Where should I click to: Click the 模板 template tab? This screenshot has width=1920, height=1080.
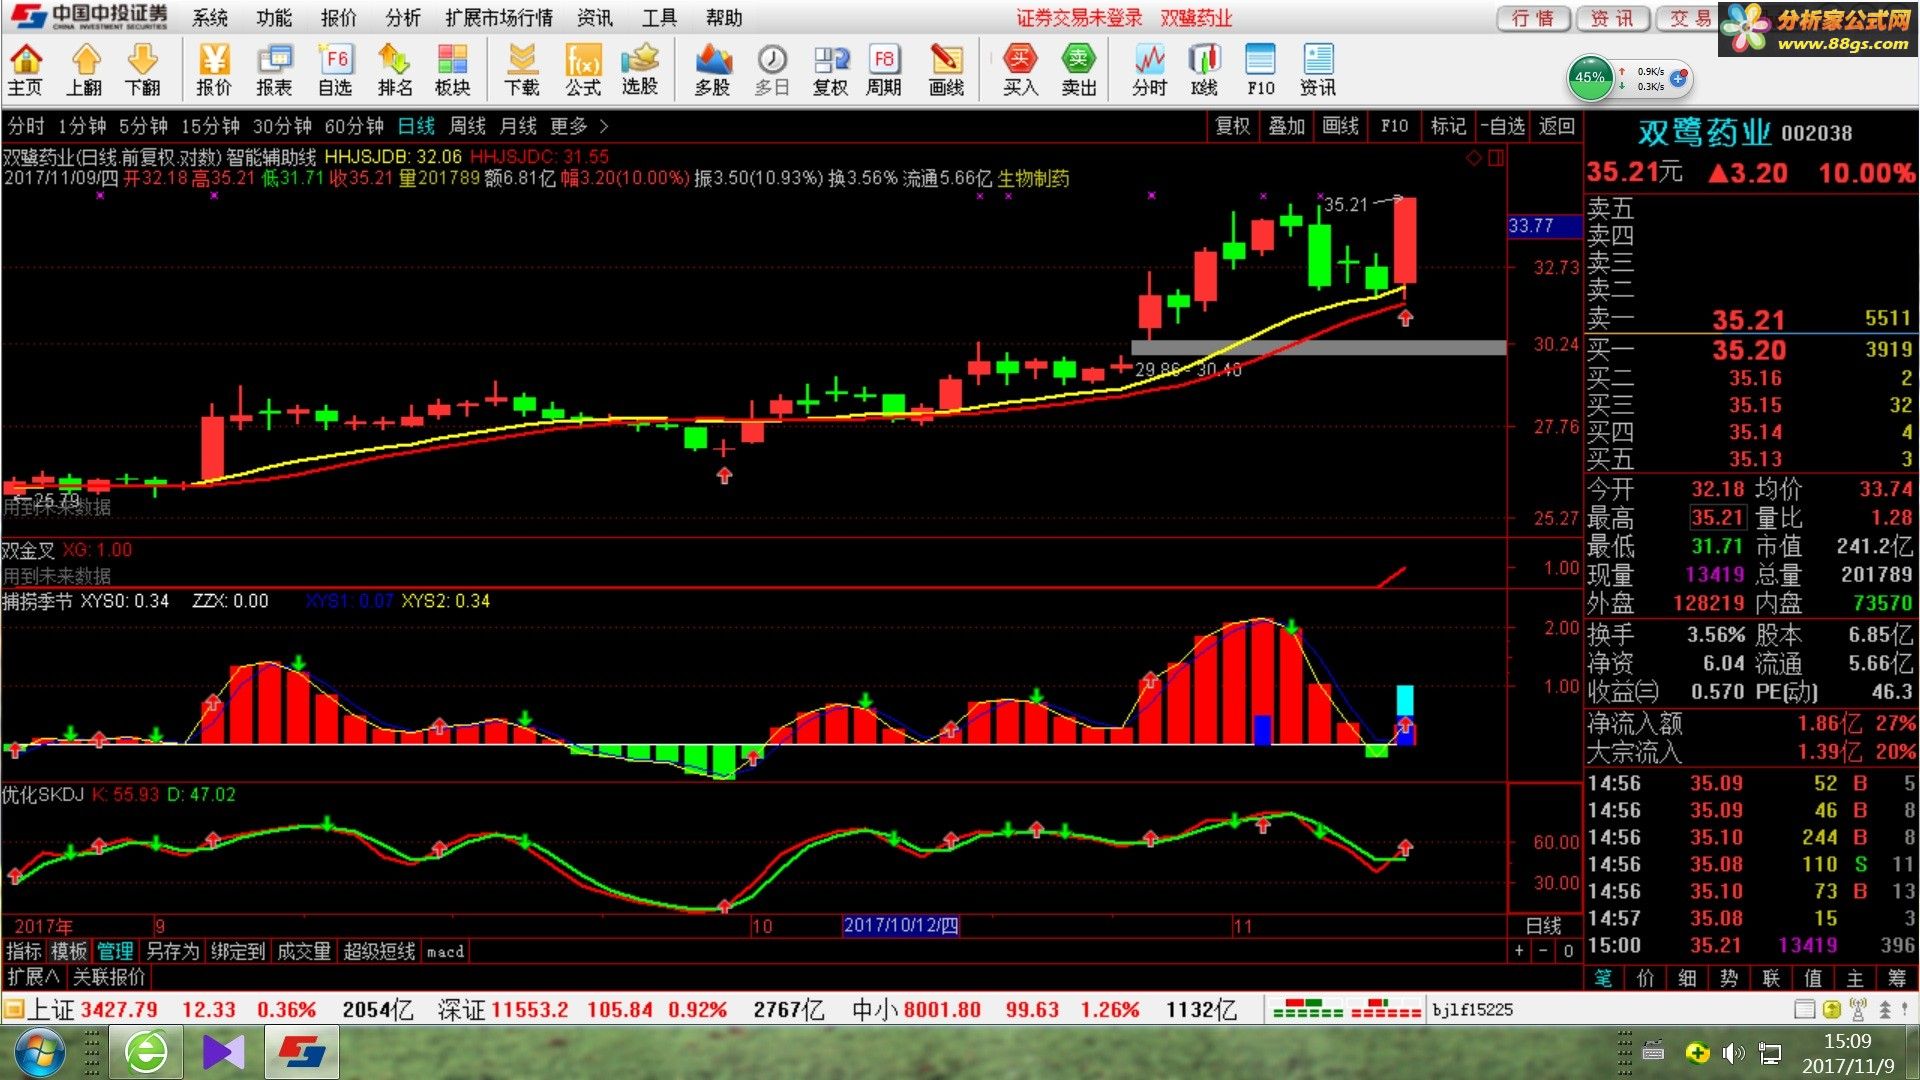click(69, 951)
